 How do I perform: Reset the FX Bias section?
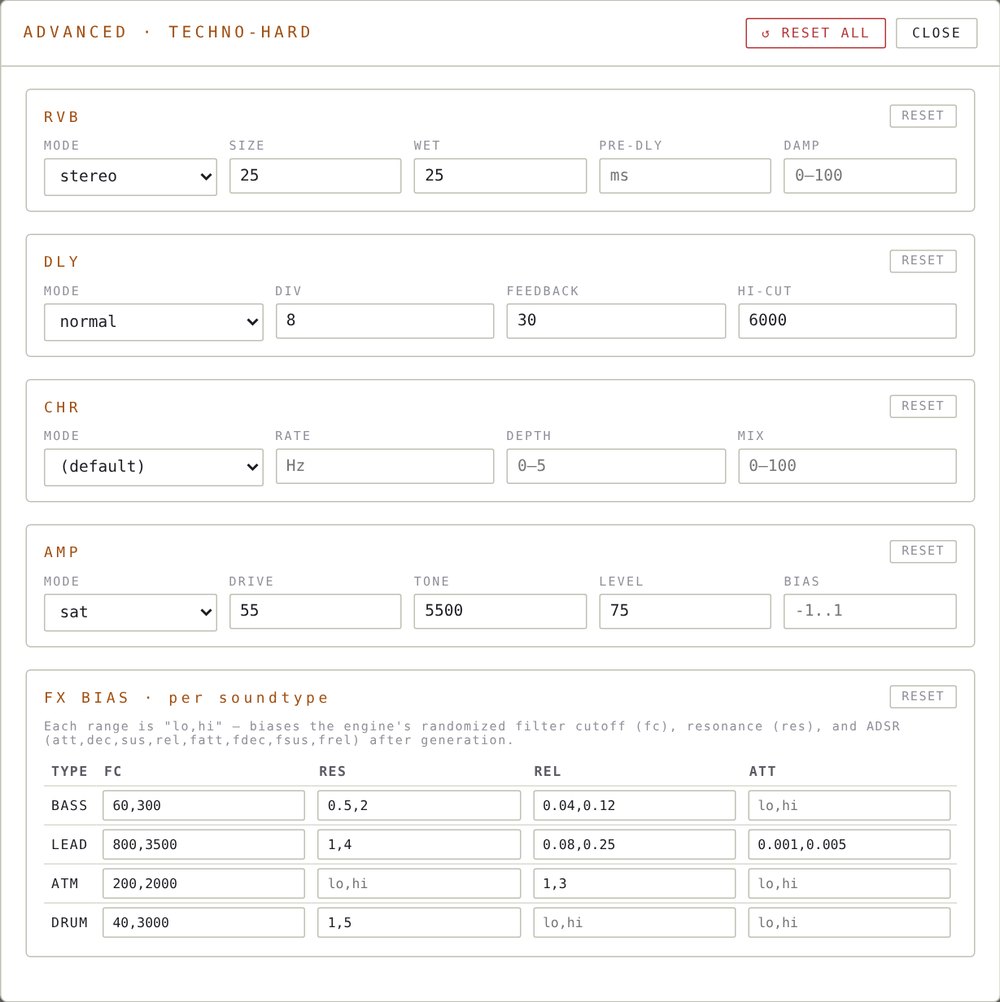(x=923, y=696)
